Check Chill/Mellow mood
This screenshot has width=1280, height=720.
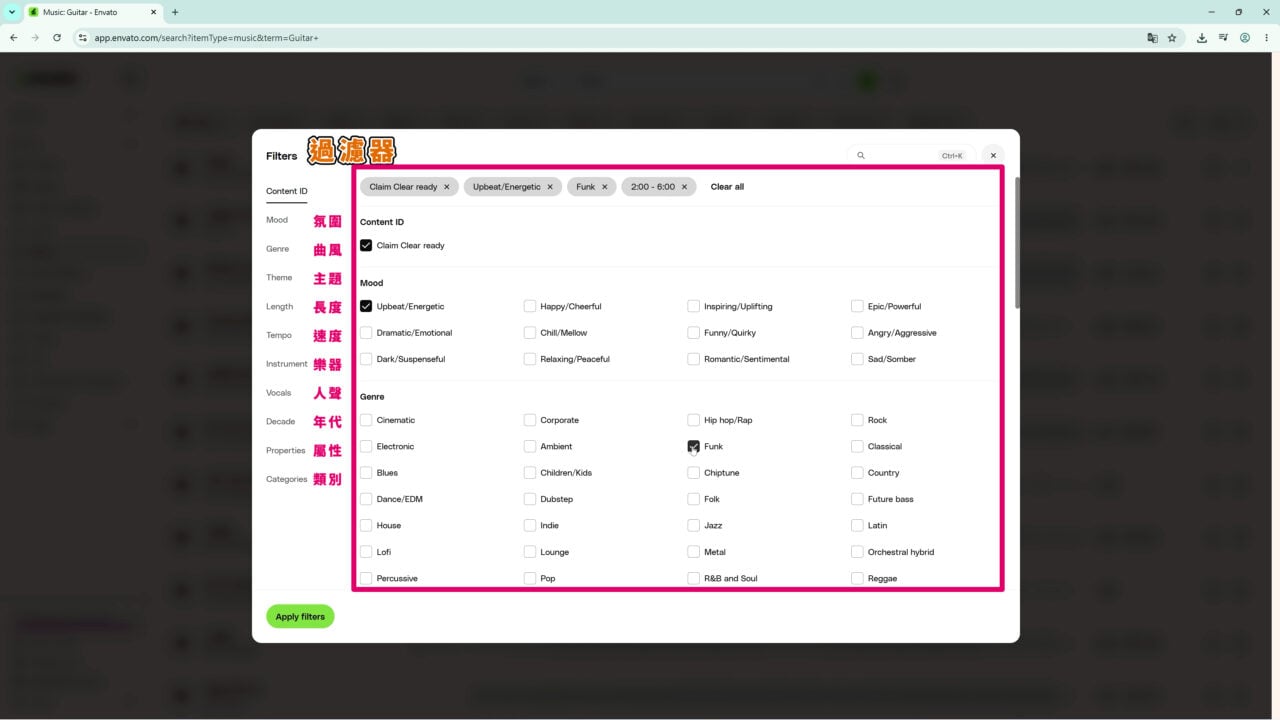click(x=530, y=333)
